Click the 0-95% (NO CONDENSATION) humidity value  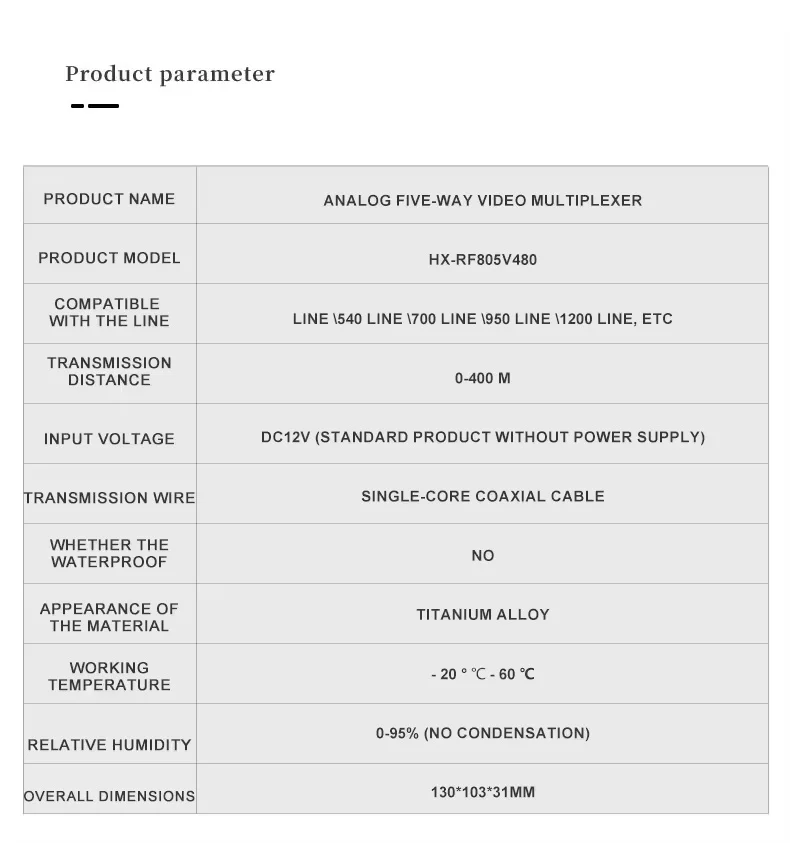pos(482,733)
